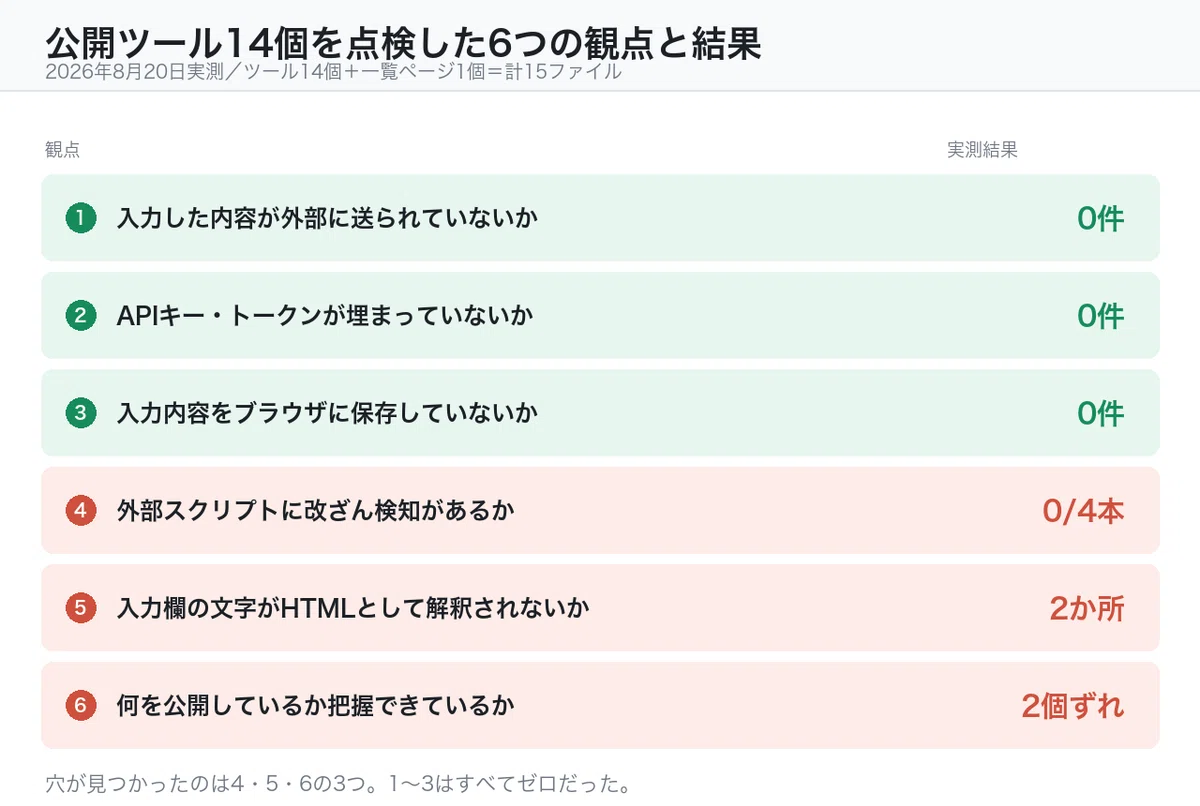Click the 0/4本 result value
The image size is (1200, 806).
[1083, 511]
